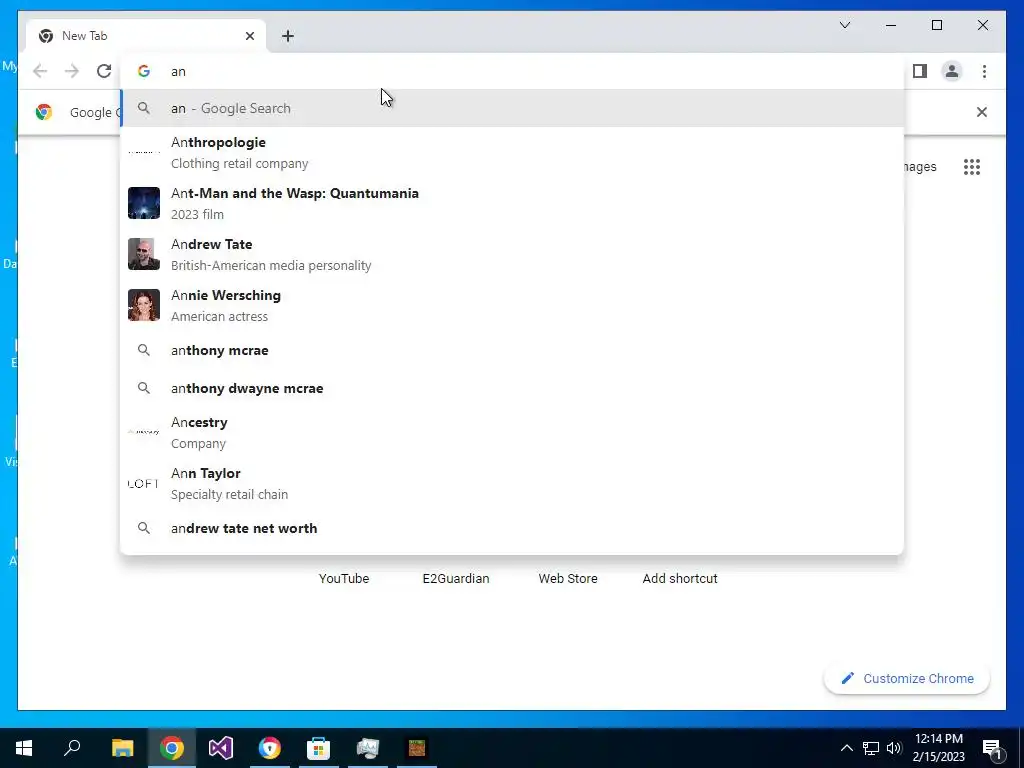
Task: Open the volume tray icon
Action: click(893, 748)
